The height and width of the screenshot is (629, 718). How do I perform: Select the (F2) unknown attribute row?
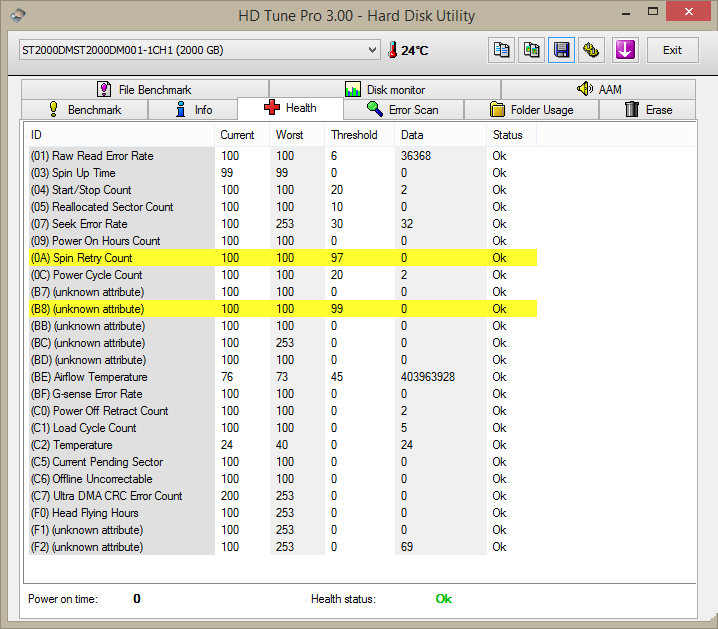tap(283, 547)
